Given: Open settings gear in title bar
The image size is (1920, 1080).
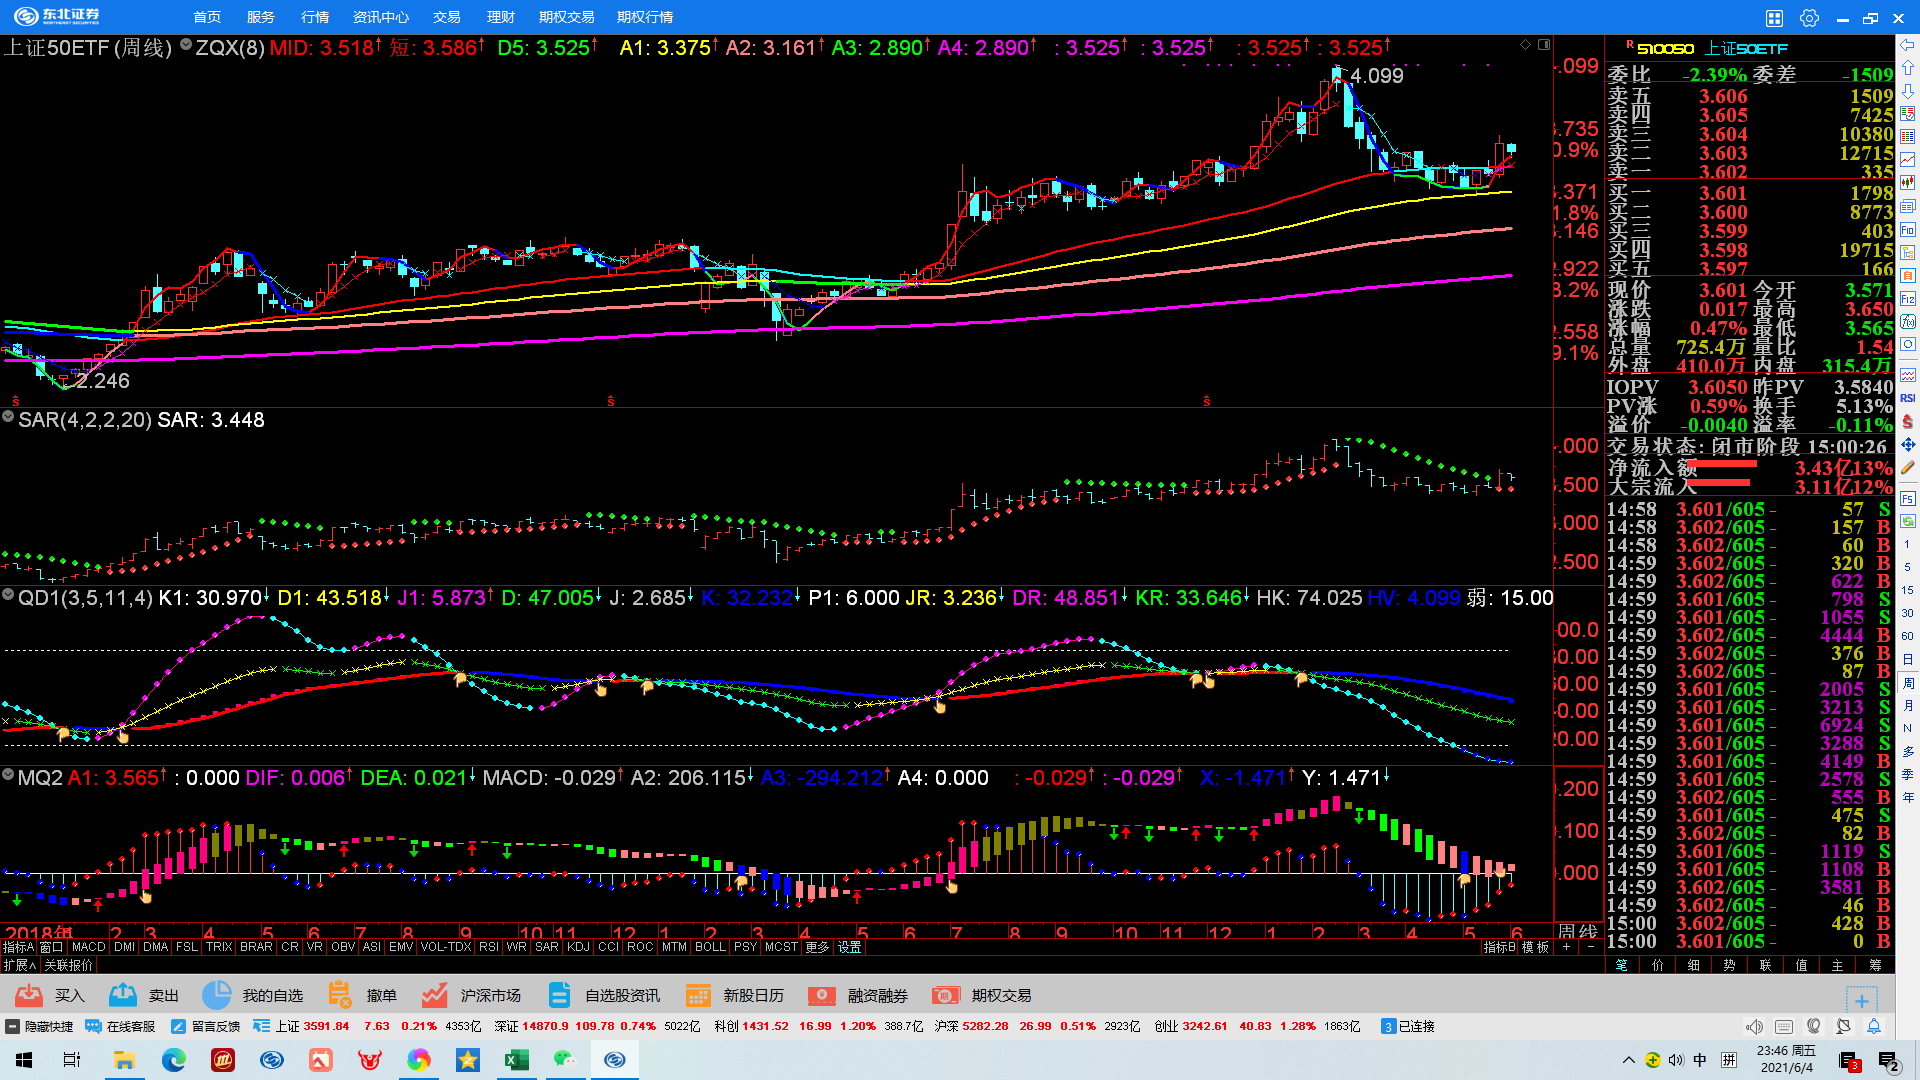Looking at the screenshot, I should [1809, 18].
